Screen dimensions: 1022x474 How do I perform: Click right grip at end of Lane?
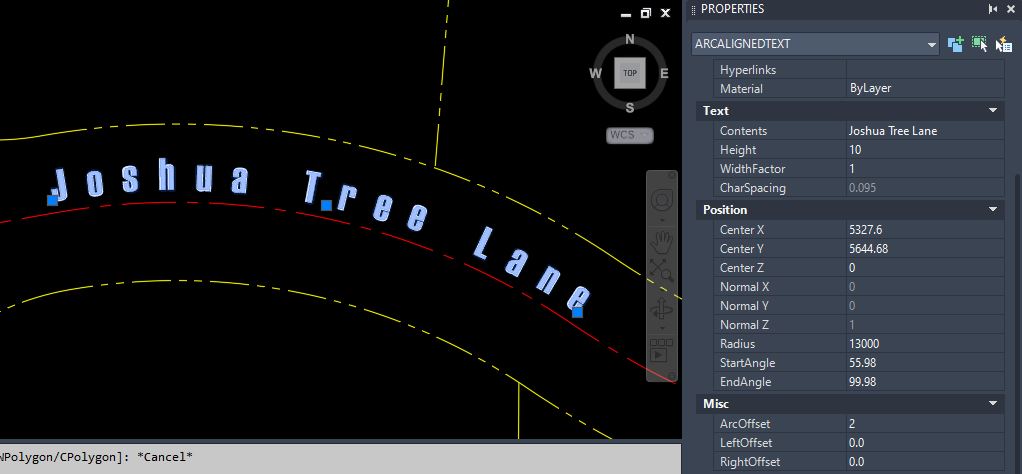(x=577, y=312)
